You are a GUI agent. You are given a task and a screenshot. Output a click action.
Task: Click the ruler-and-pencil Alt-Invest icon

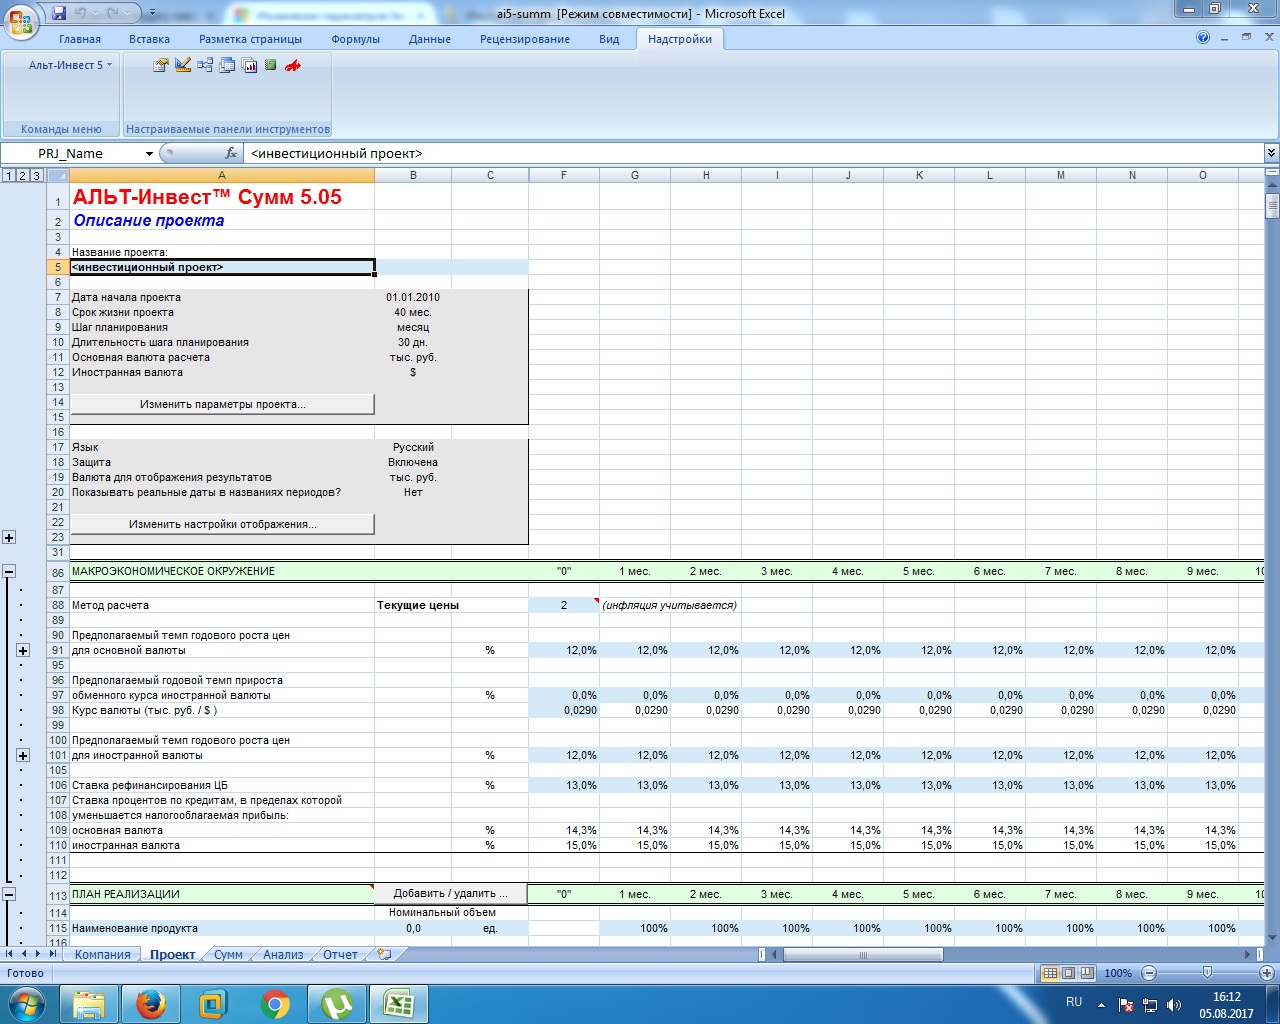point(182,65)
